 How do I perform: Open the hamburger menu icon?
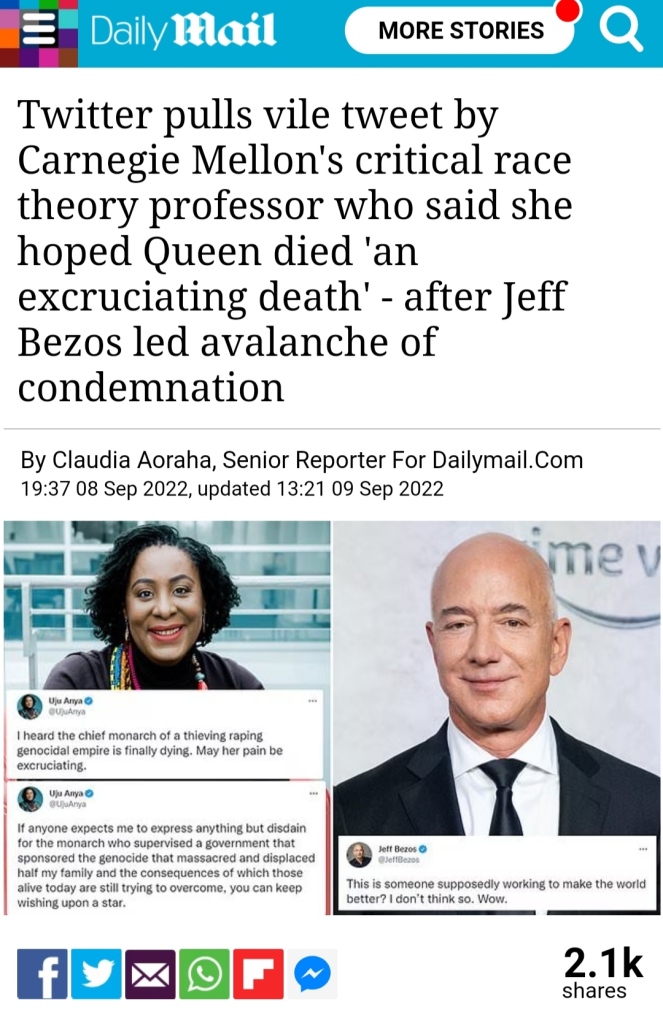coord(39,31)
